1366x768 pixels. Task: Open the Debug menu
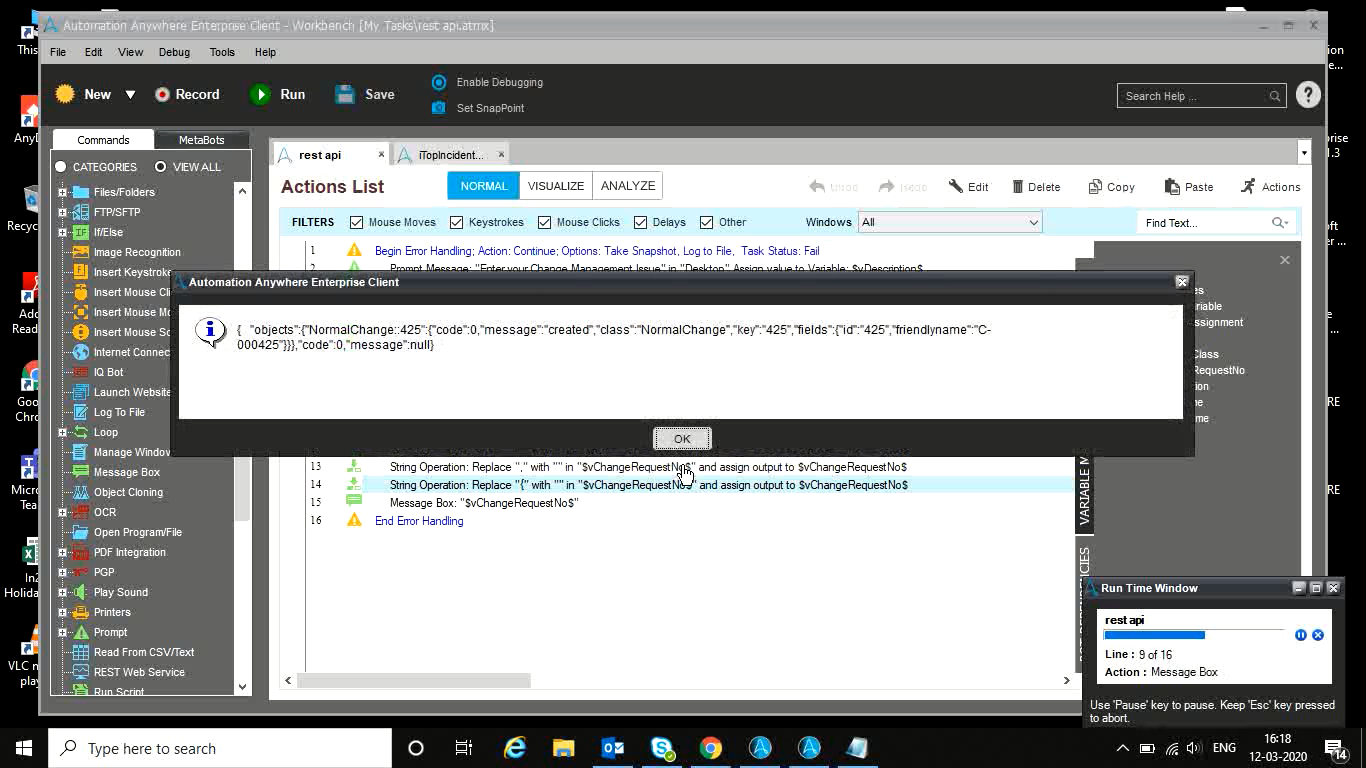pos(174,52)
